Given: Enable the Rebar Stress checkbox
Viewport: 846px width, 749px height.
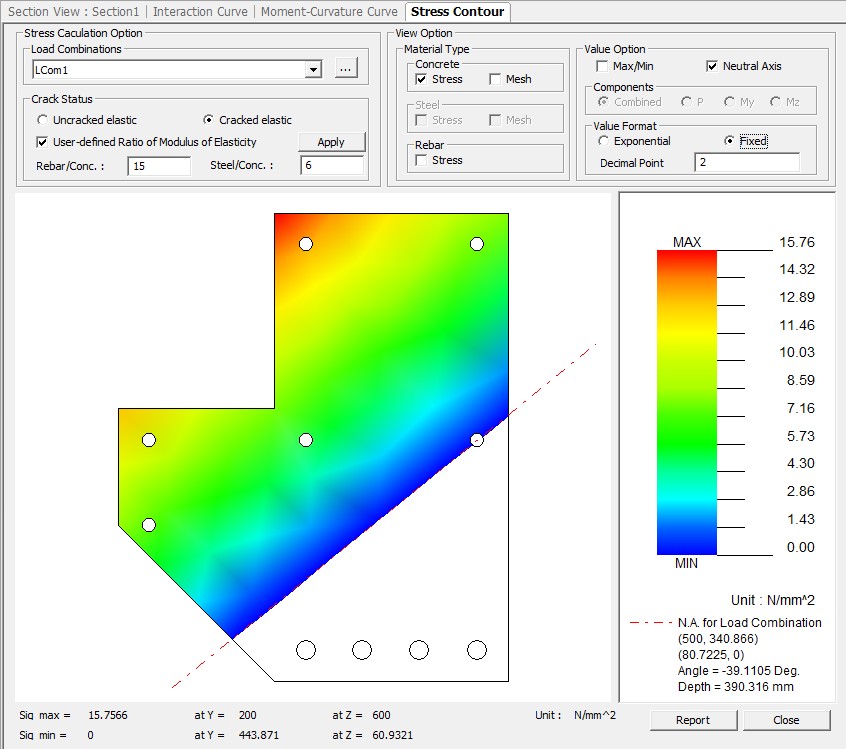Looking at the screenshot, I should [x=421, y=160].
